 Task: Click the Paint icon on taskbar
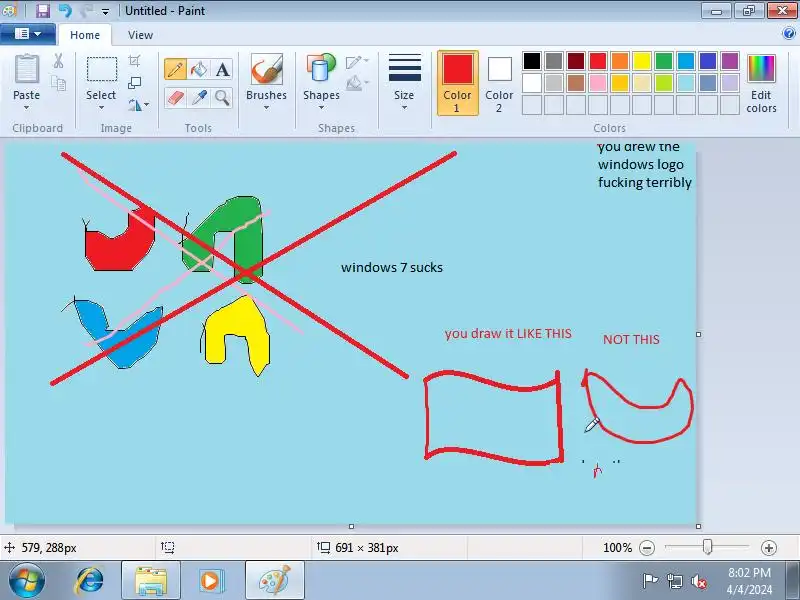[x=274, y=581]
